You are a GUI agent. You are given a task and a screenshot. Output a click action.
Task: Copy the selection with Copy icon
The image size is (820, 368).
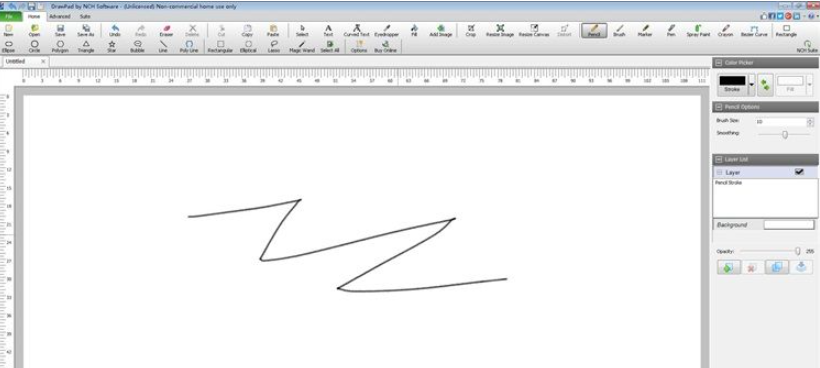pos(247,30)
